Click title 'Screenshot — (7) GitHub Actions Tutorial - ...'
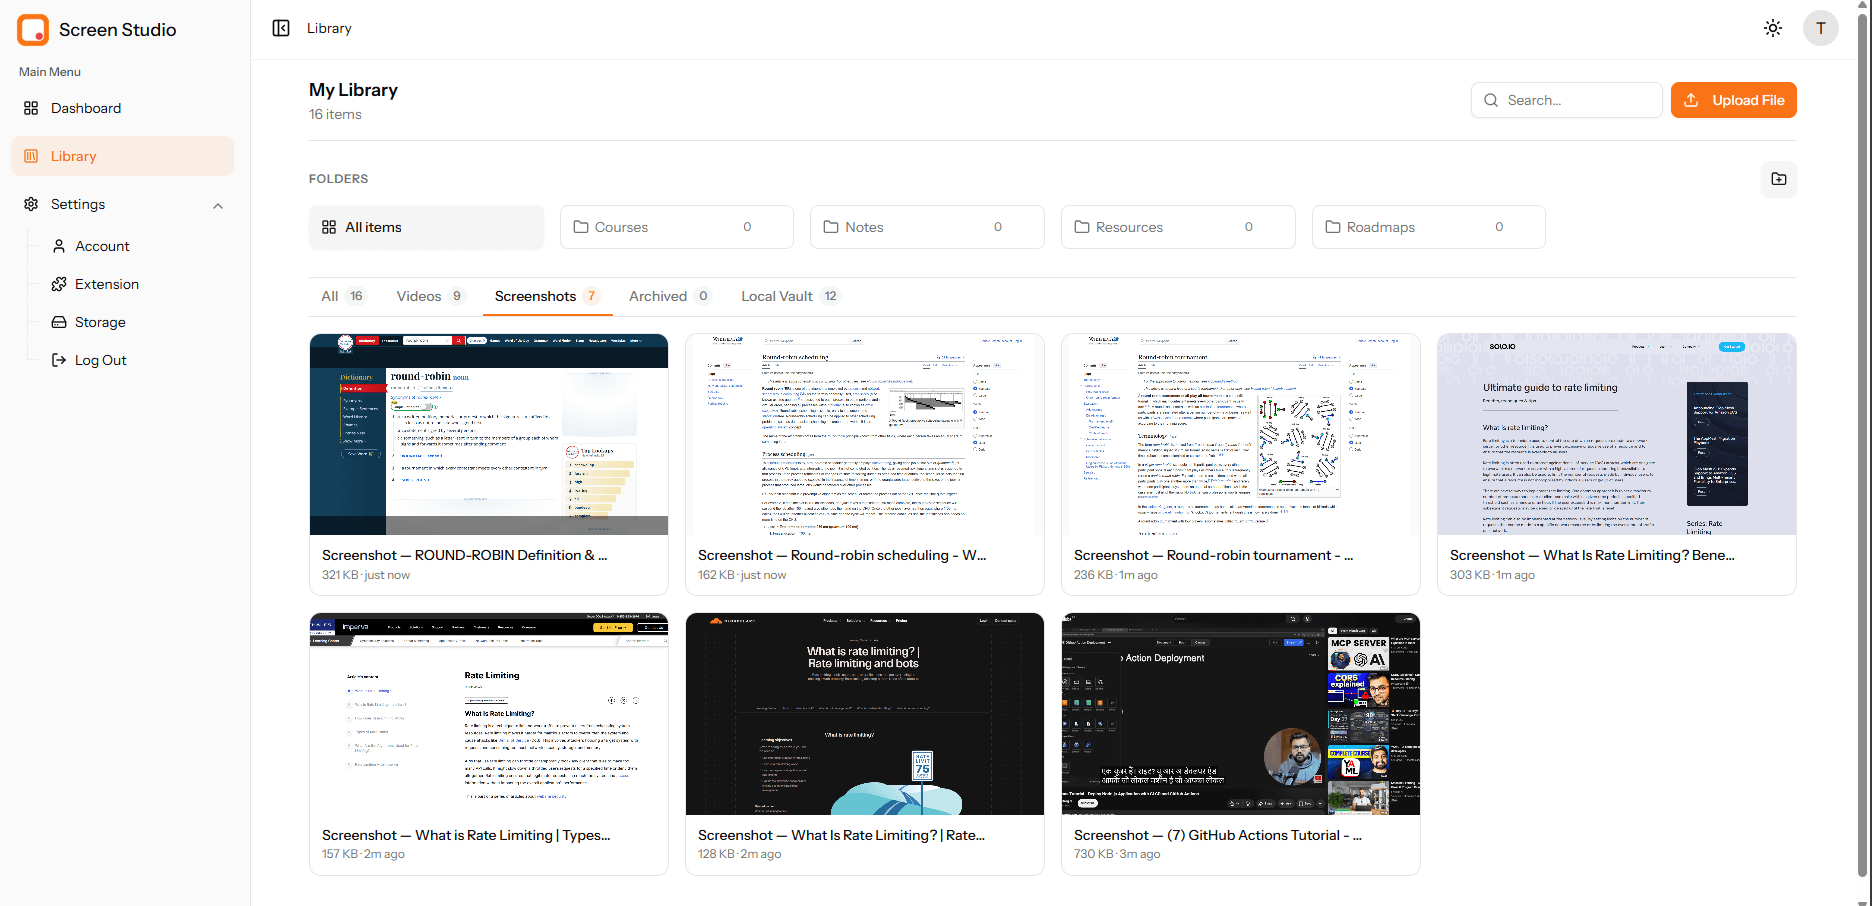Image resolution: width=1872 pixels, height=906 pixels. pos(1218,835)
